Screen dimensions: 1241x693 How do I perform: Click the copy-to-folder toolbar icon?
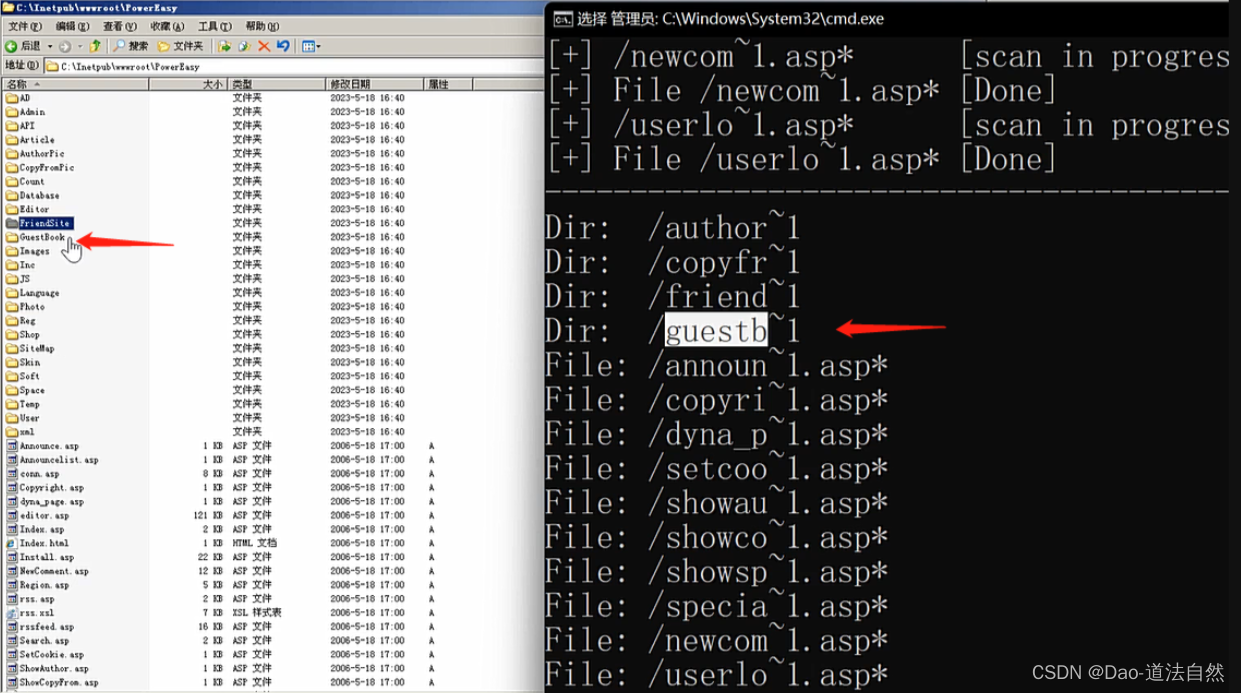coord(246,46)
